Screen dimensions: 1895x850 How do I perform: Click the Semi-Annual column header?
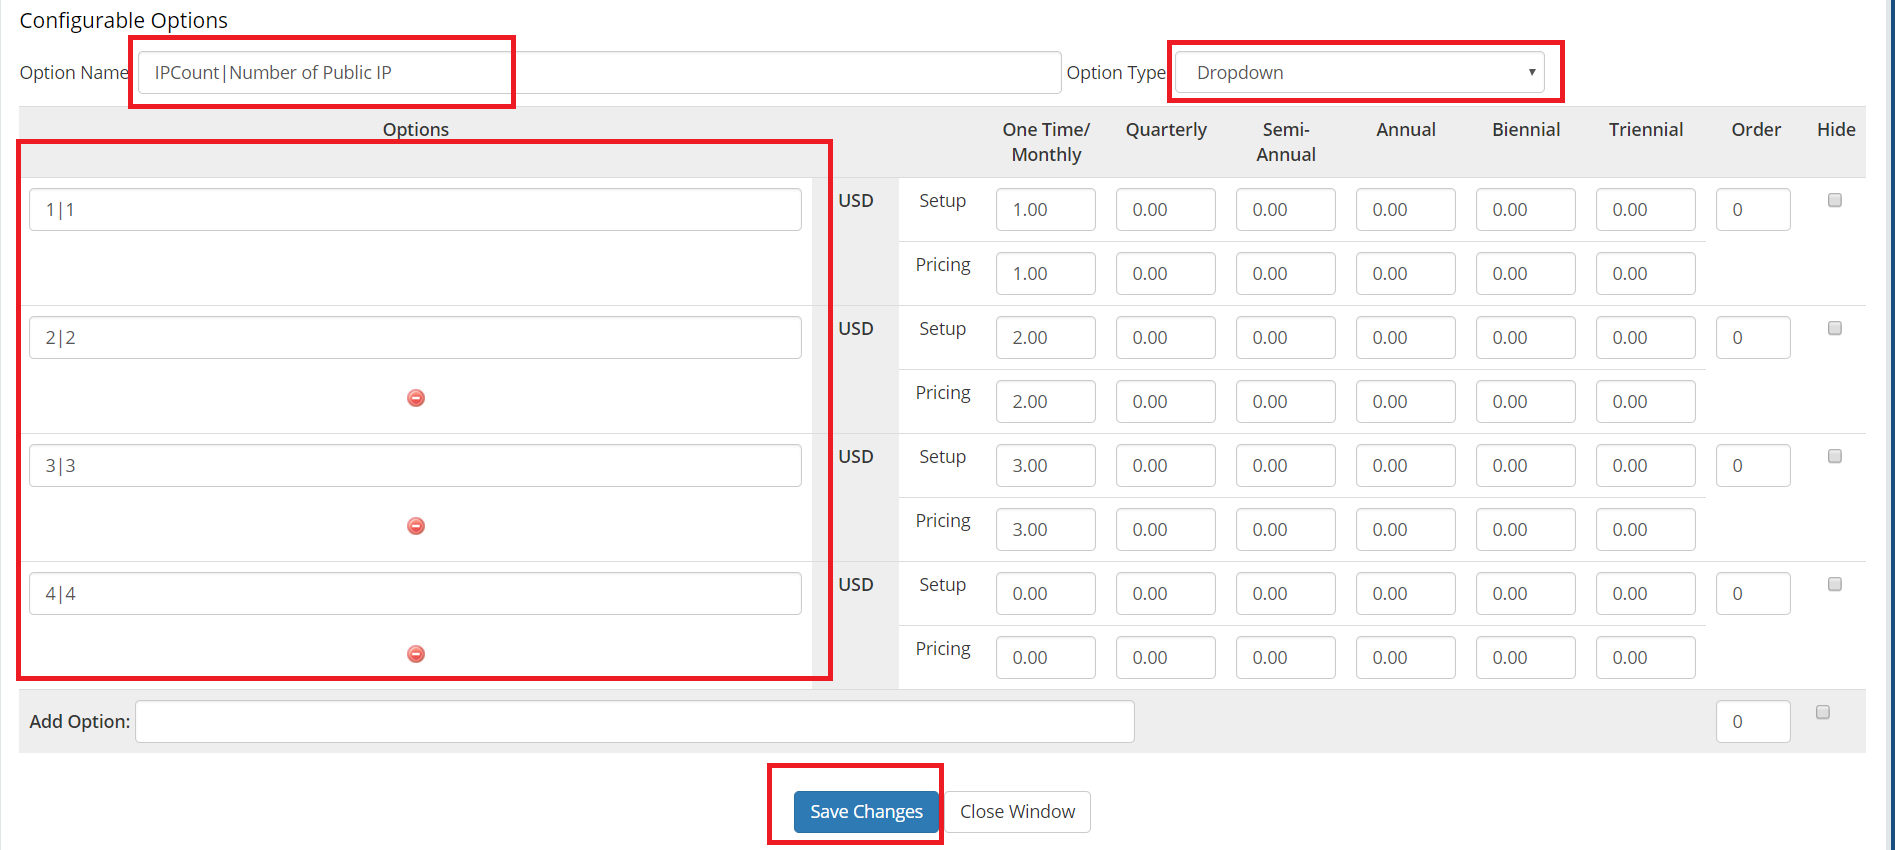coord(1286,142)
